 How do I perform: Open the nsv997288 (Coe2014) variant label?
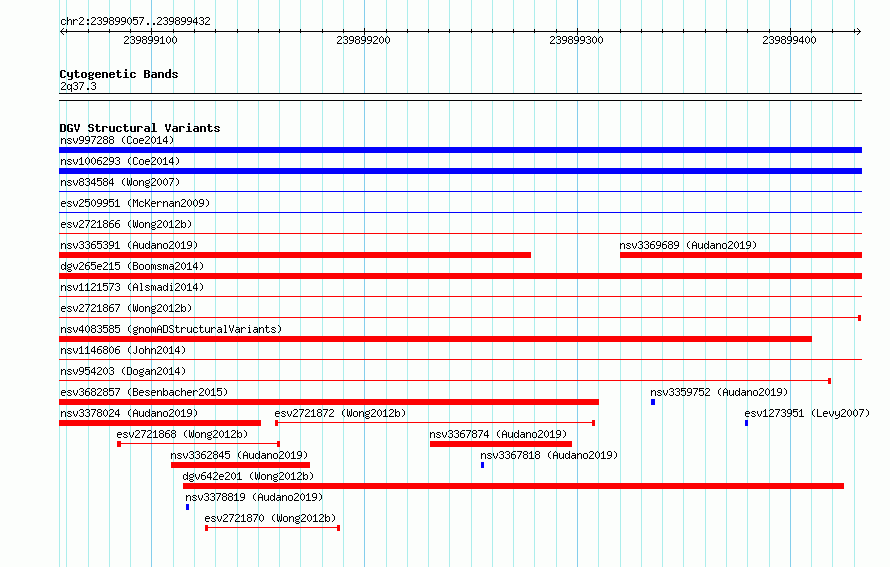click(117, 140)
